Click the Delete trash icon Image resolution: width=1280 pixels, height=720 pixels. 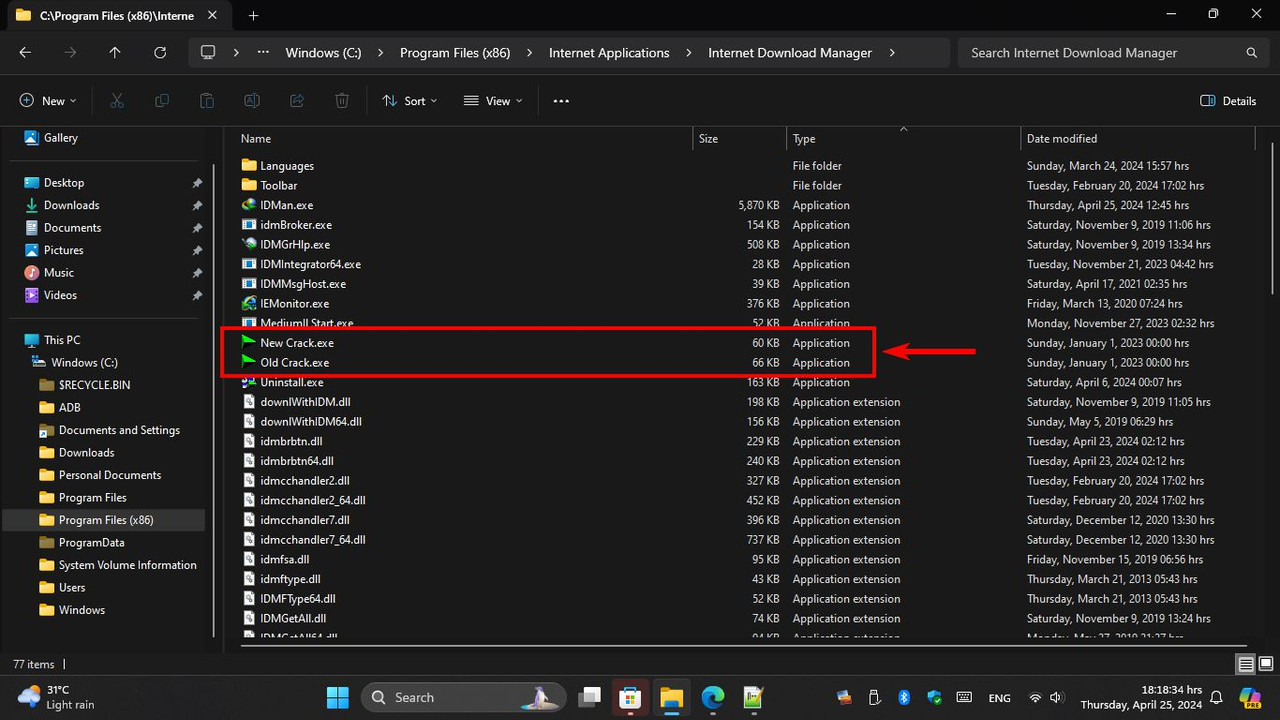tap(342, 101)
